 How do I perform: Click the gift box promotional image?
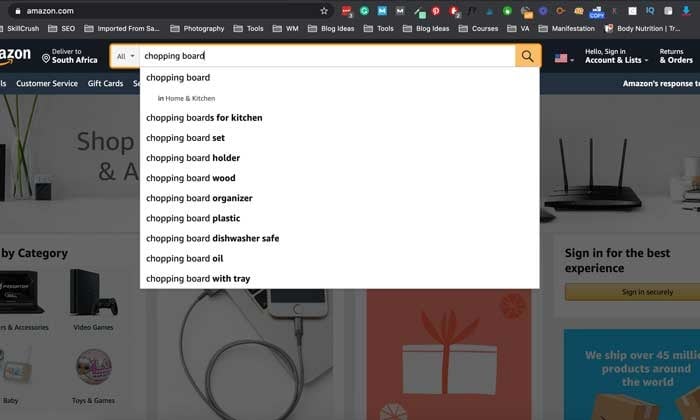(x=449, y=354)
